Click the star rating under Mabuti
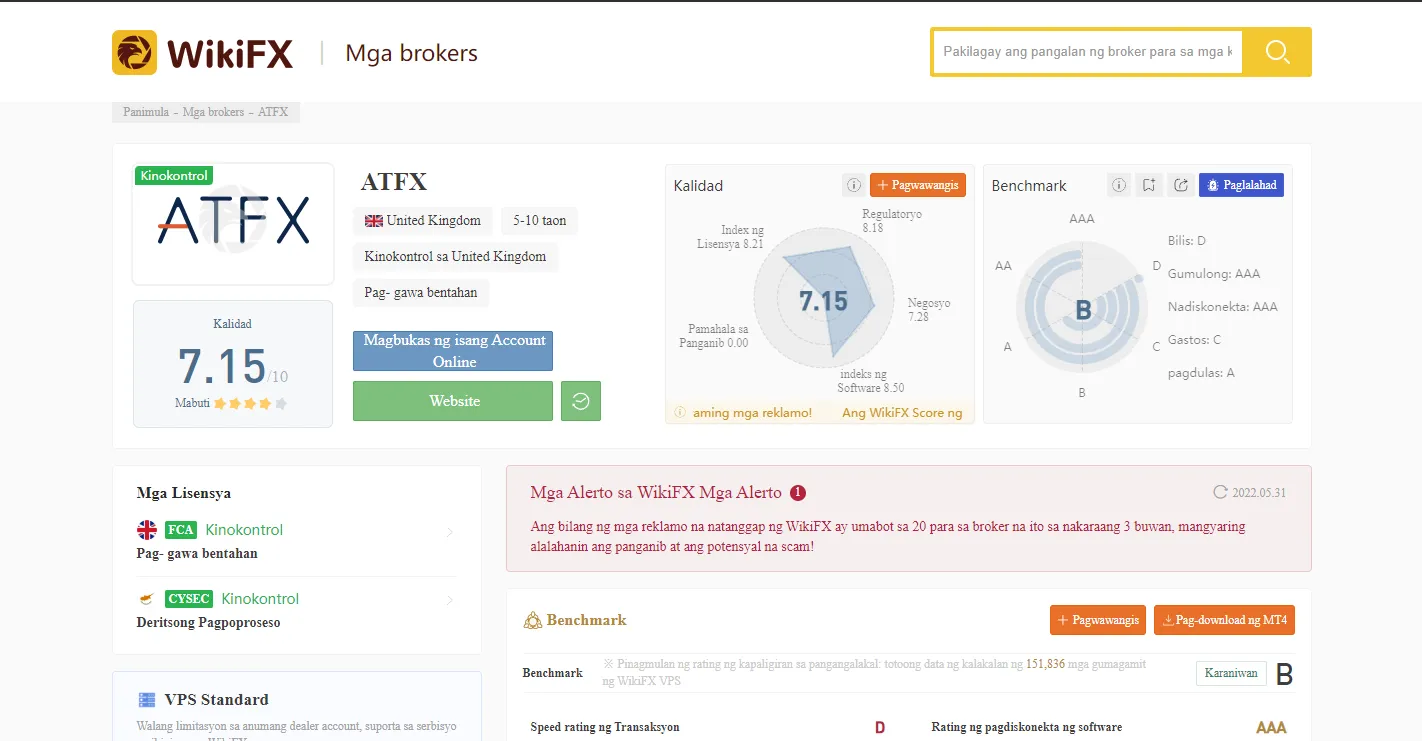 [251, 404]
